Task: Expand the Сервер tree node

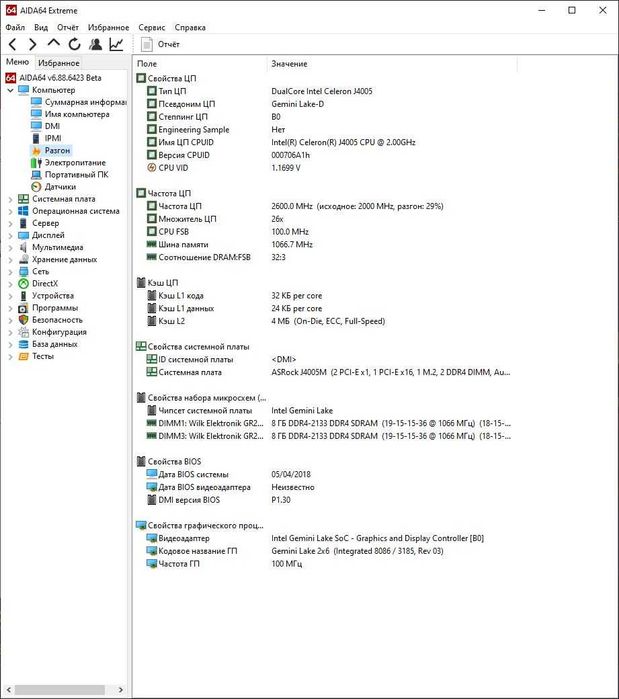Action: pyautogui.click(x=10, y=223)
